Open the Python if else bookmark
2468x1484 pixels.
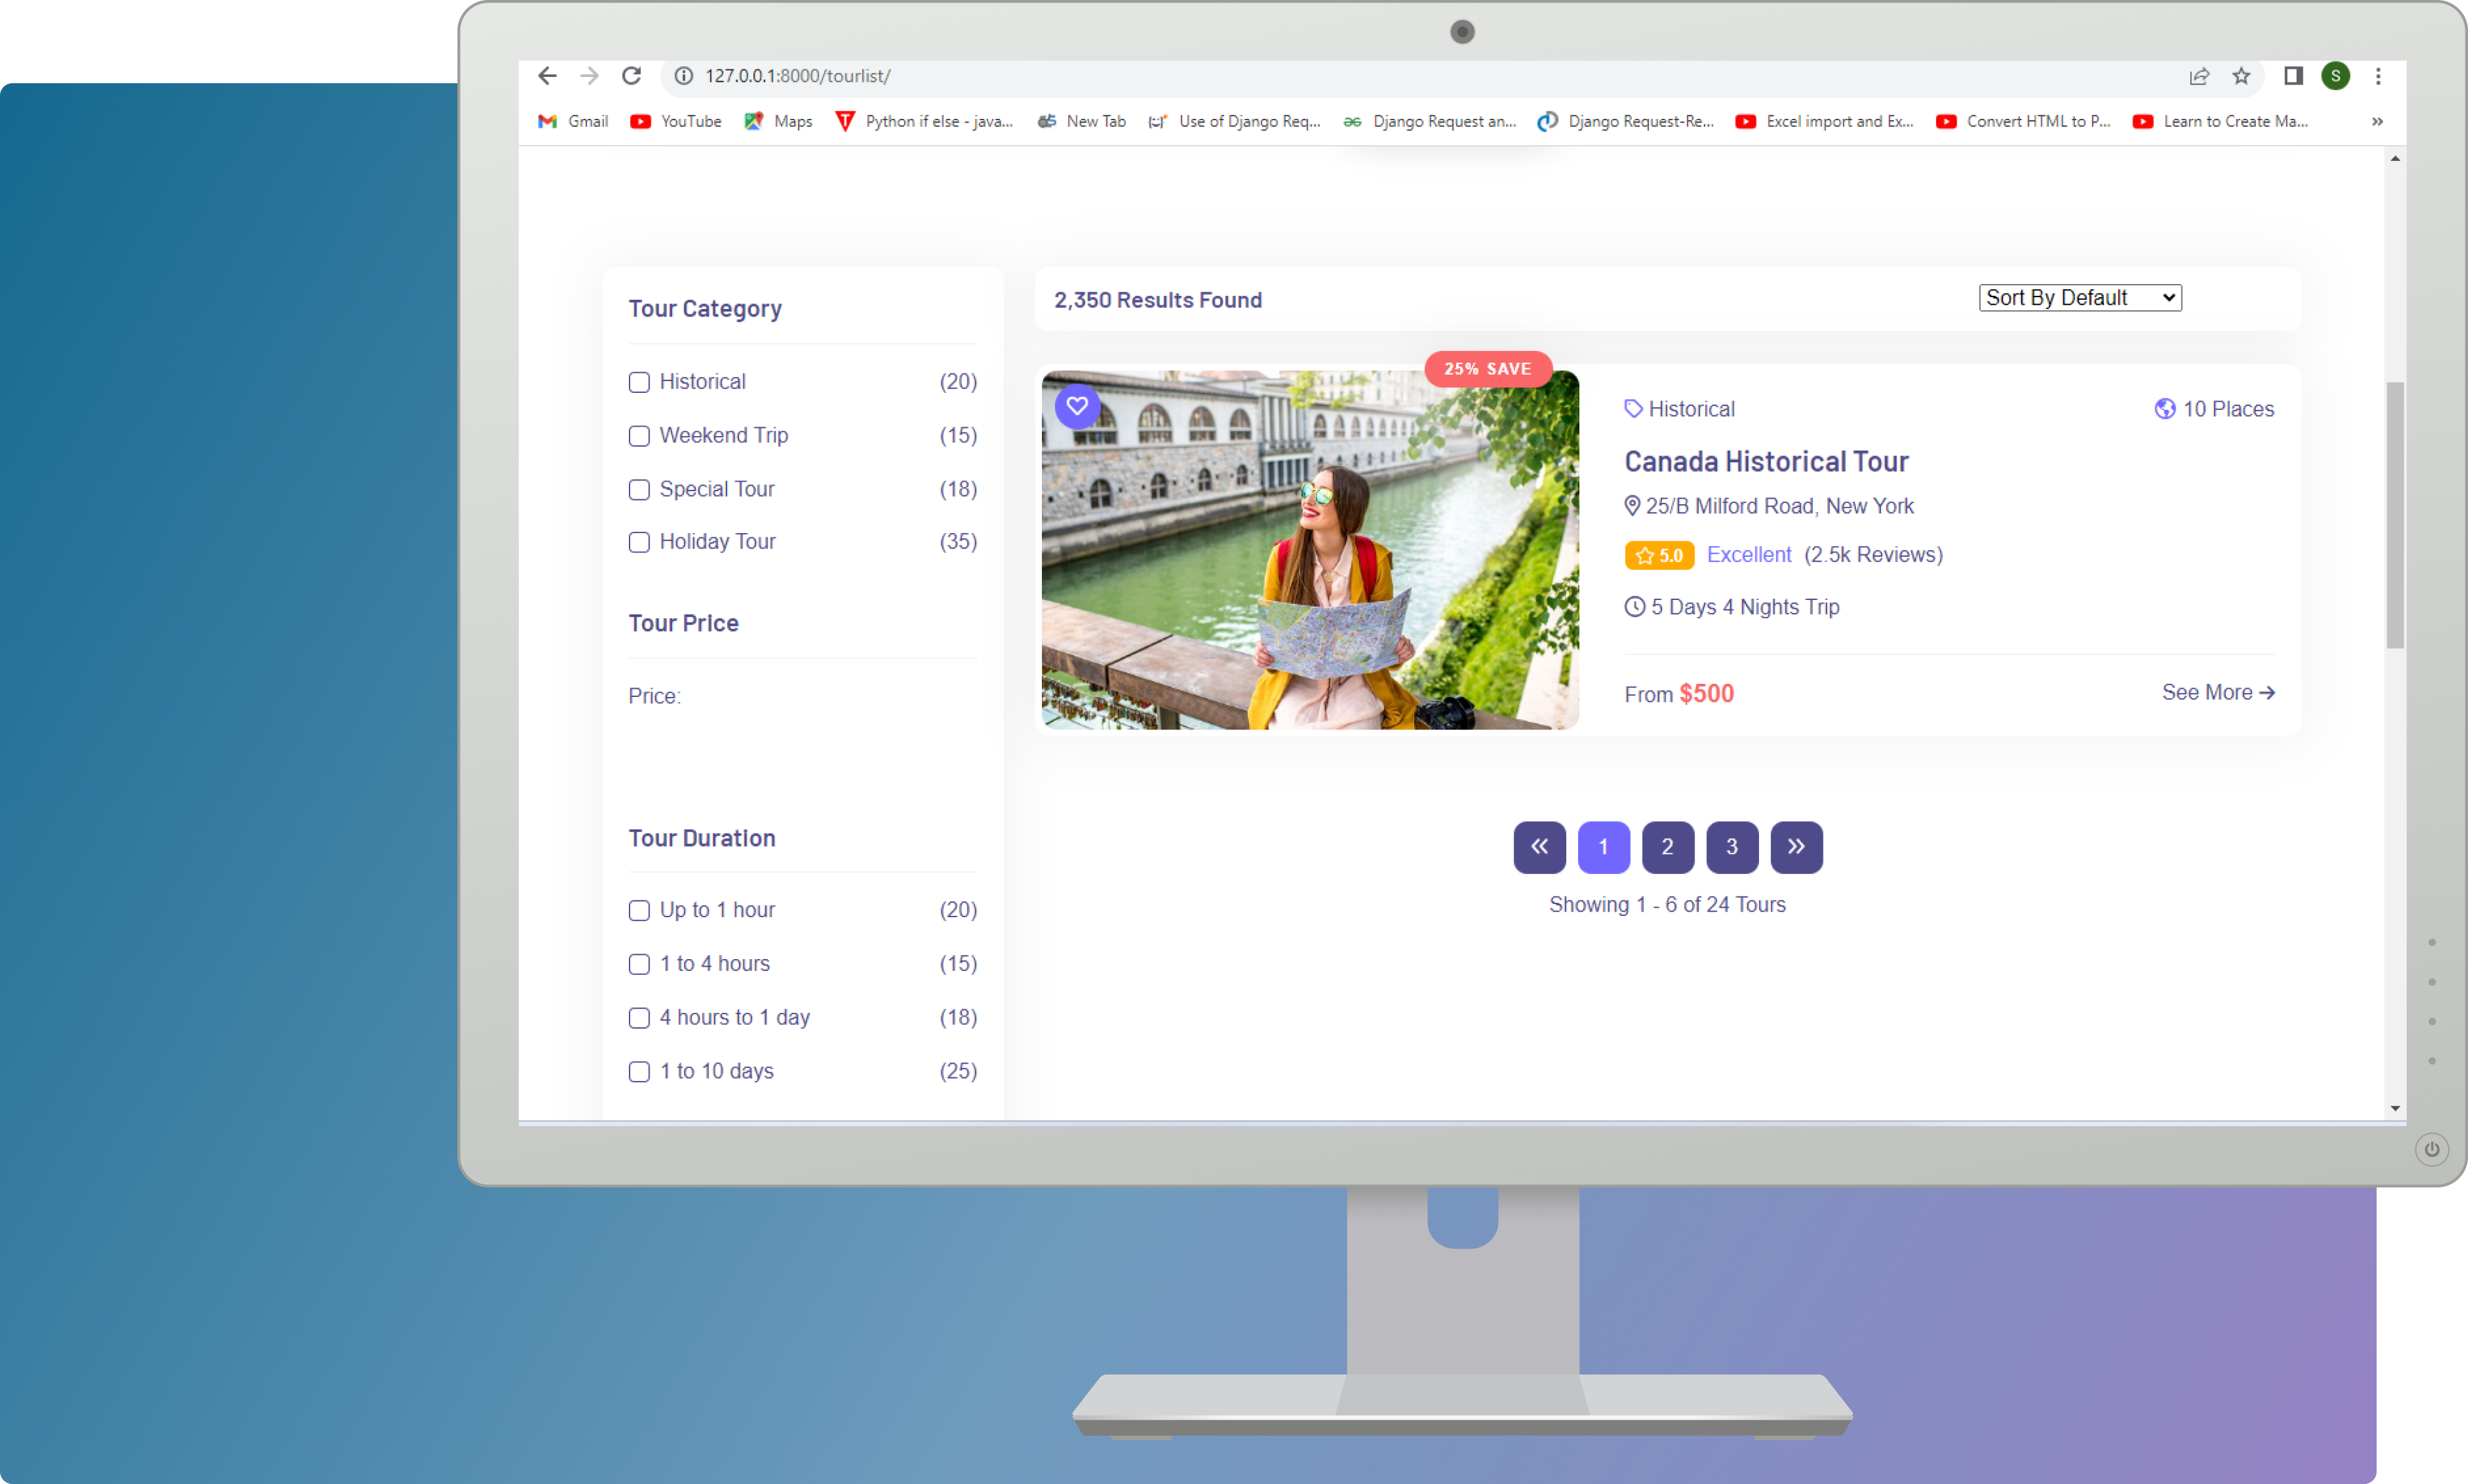pyautogui.click(x=924, y=121)
